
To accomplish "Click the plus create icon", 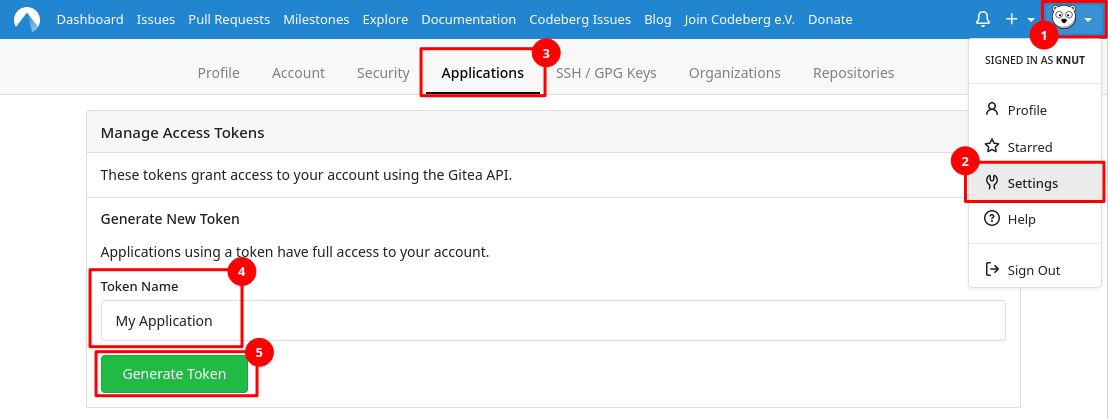I will pos(1011,19).
